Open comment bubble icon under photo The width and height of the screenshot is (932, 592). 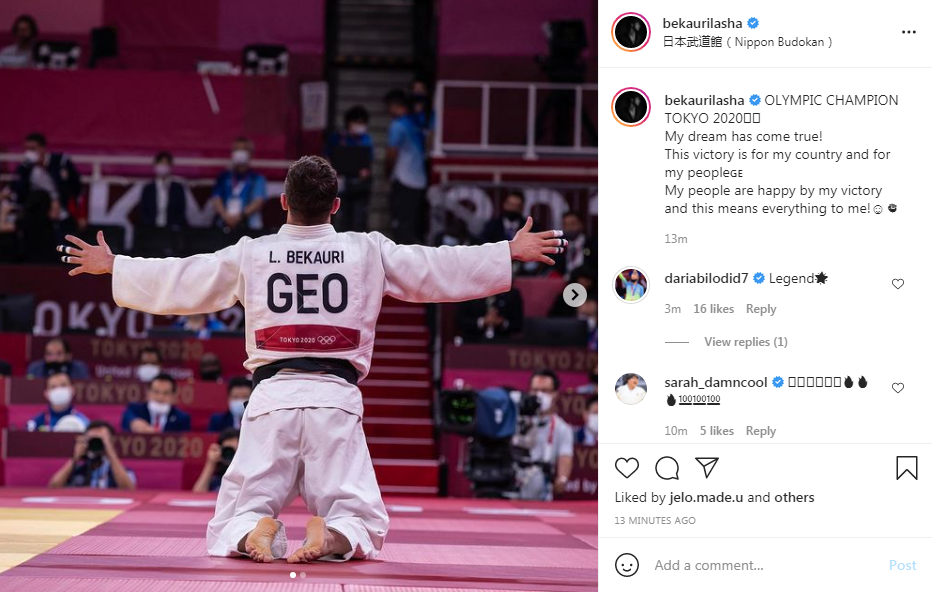point(667,468)
